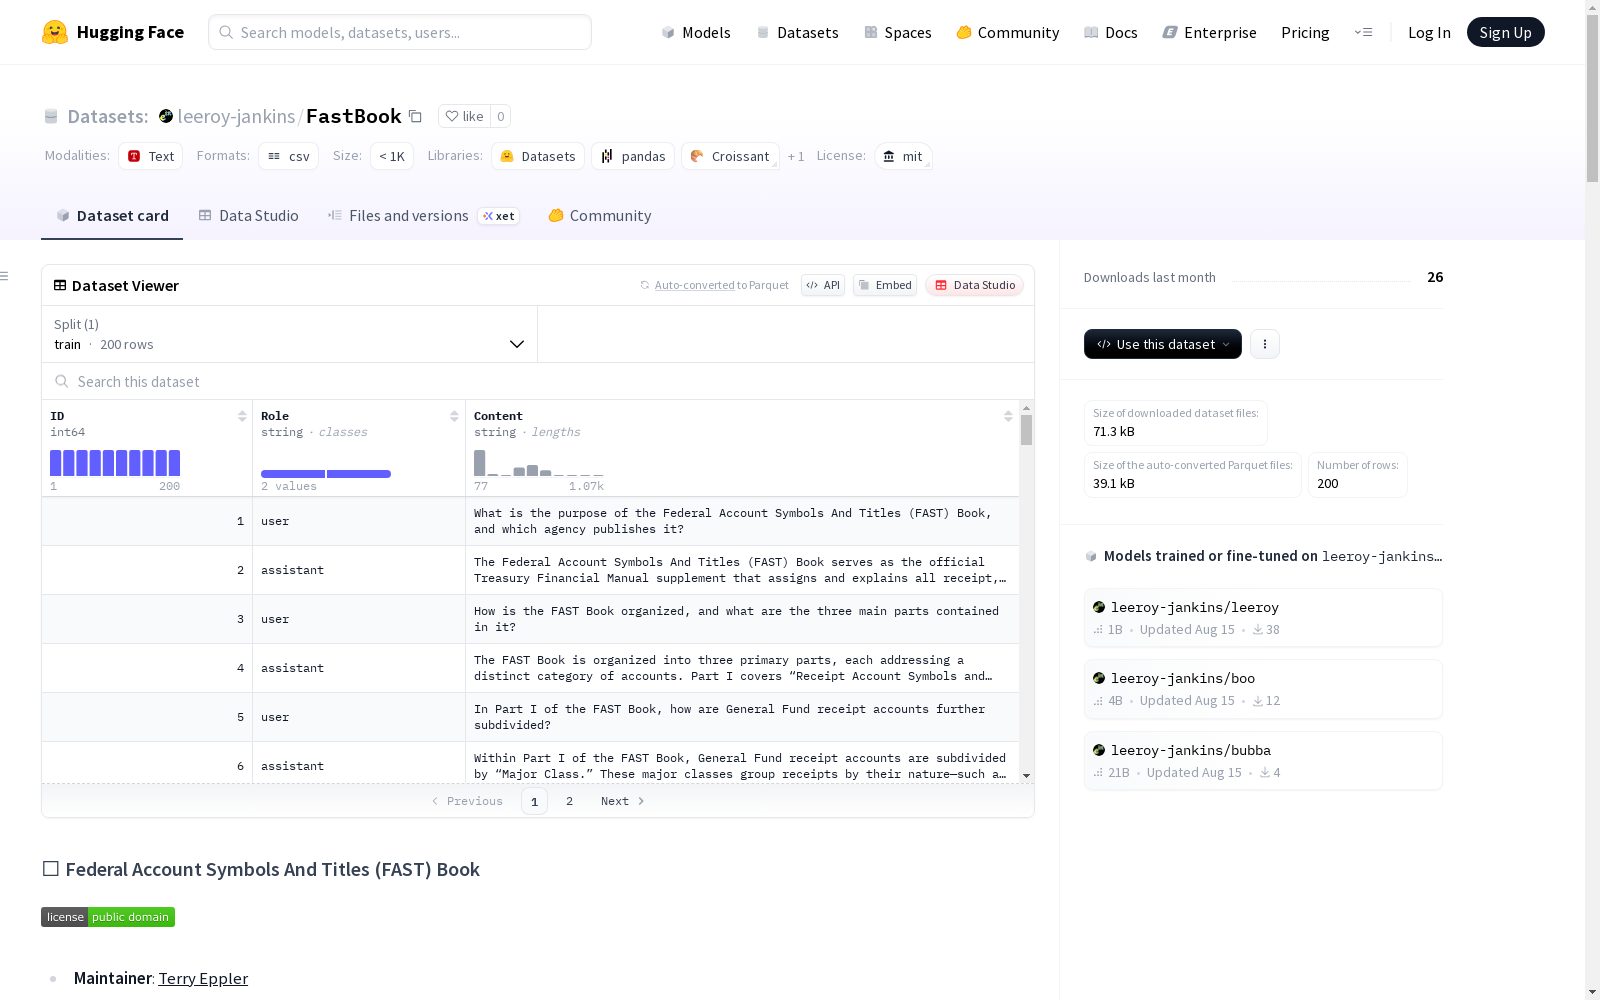
Task: Expand the Split train dropdown
Action: [289, 334]
